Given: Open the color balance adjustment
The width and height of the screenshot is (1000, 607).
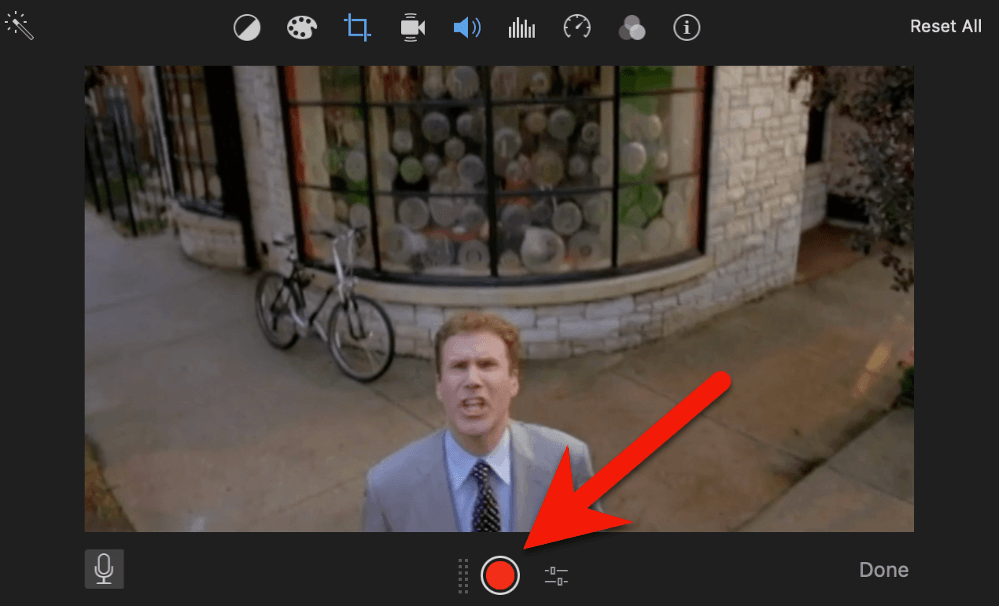Looking at the screenshot, I should [247, 28].
